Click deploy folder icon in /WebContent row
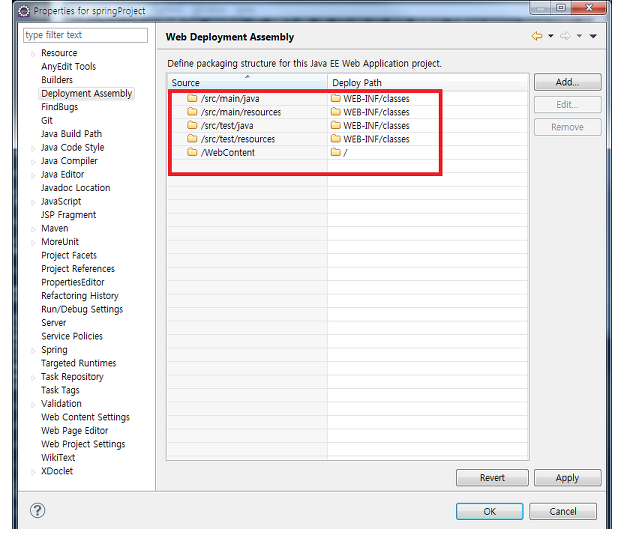The width and height of the screenshot is (629, 537). coord(336,152)
